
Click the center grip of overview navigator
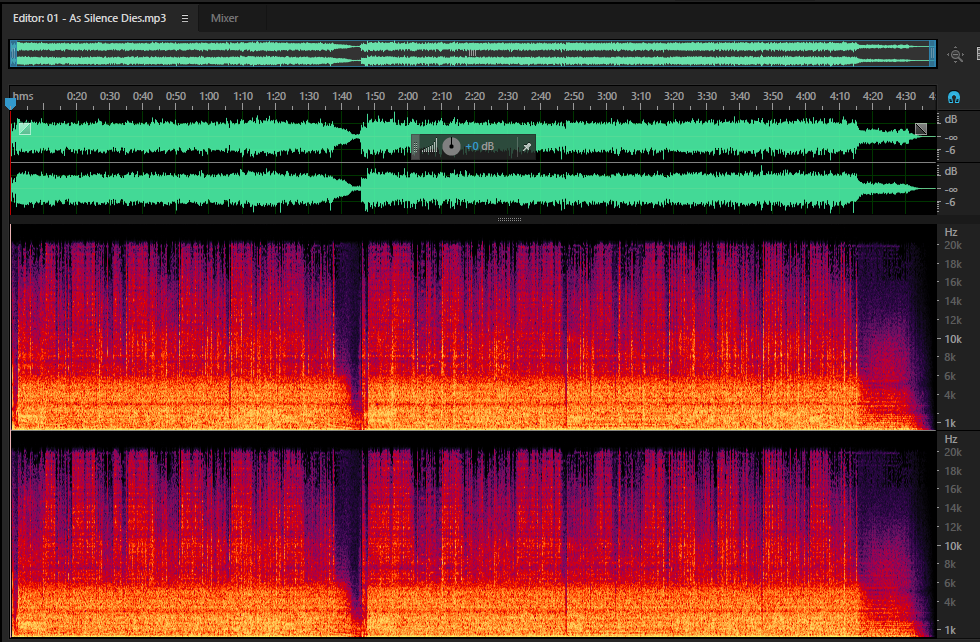472,54
